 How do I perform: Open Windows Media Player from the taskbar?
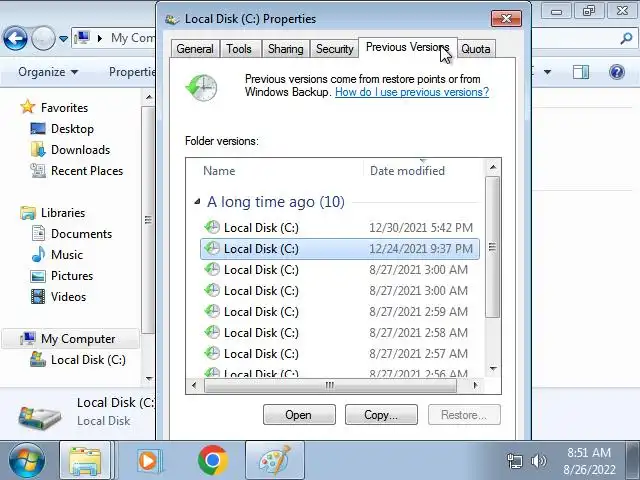coord(149,461)
